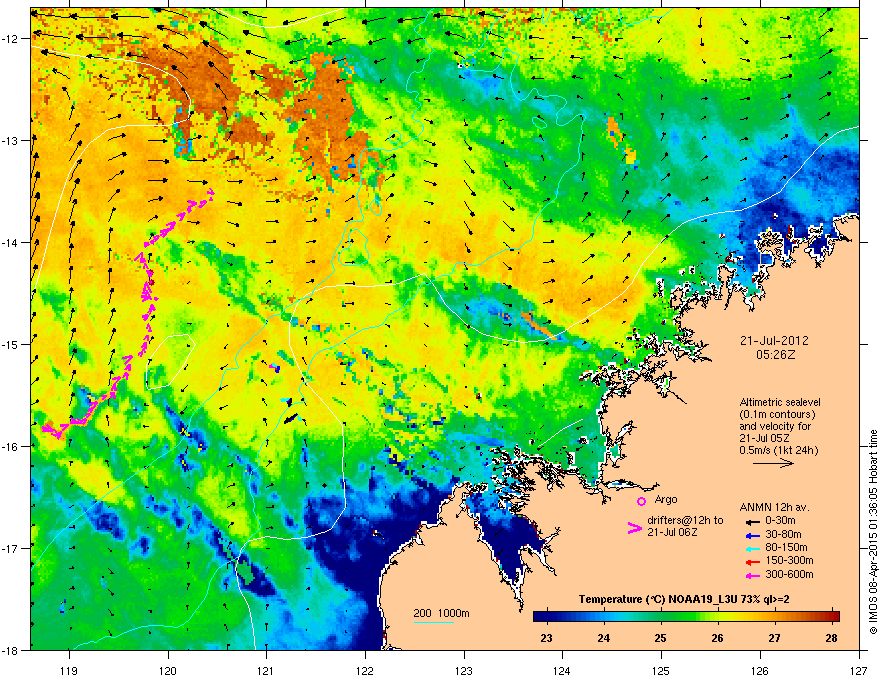This screenshot has height=680, width=880.
Task: Click the 0.5m/s velocity scale arrow
Action: pos(773,463)
